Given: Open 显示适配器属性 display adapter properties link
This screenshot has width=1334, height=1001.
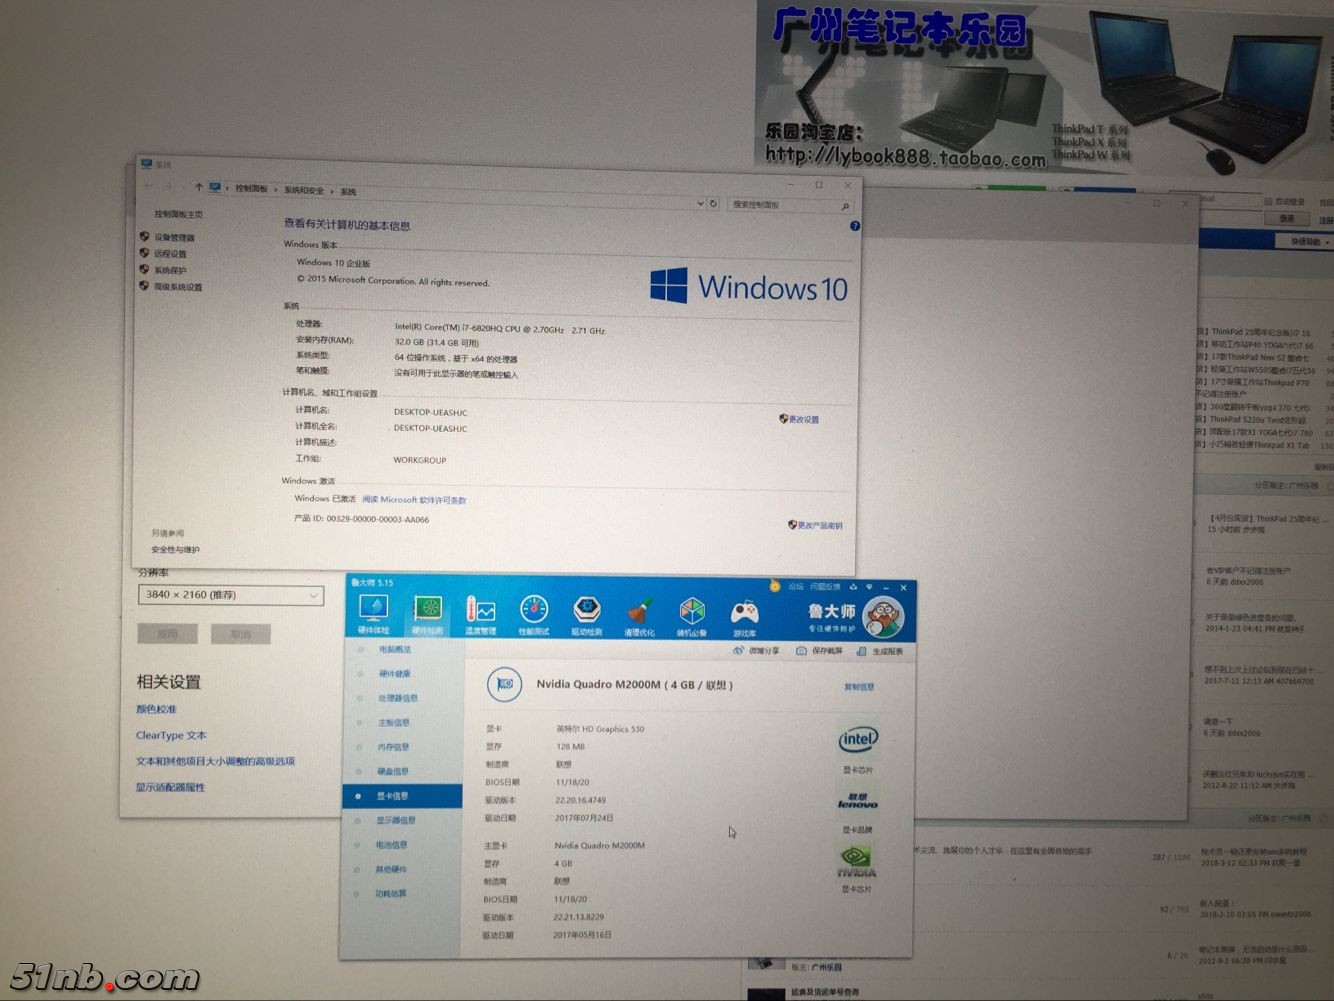Looking at the screenshot, I should pos(170,787).
